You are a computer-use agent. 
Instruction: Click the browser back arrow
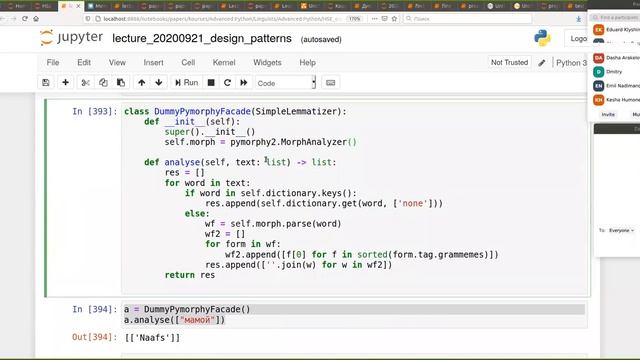pyautogui.click(x=2, y=19)
